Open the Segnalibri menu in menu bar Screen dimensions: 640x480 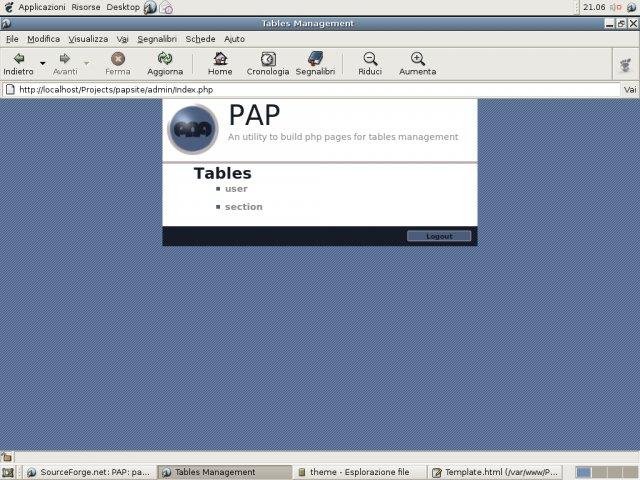(x=157, y=39)
